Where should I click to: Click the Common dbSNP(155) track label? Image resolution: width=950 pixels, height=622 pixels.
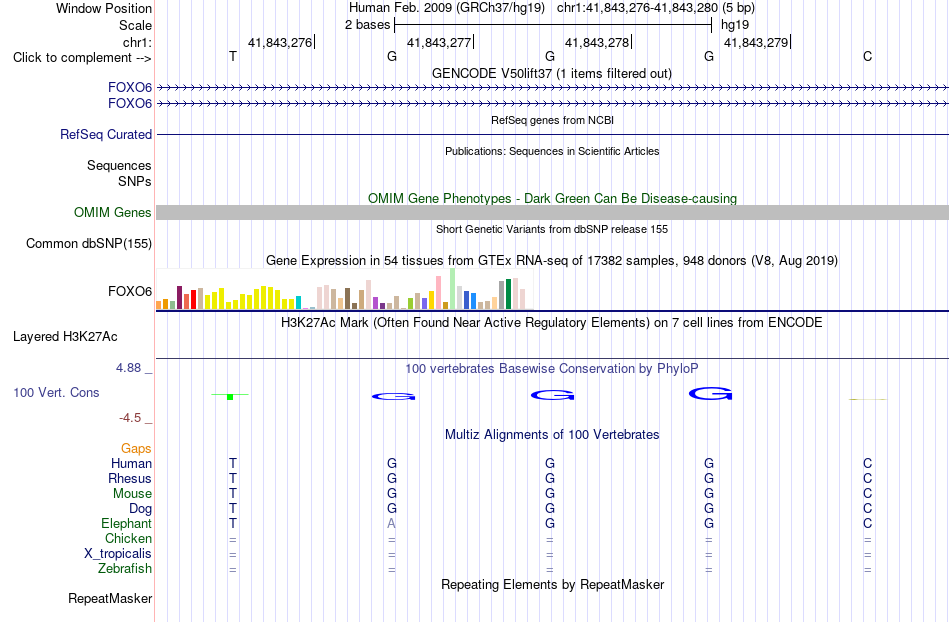tap(89, 243)
